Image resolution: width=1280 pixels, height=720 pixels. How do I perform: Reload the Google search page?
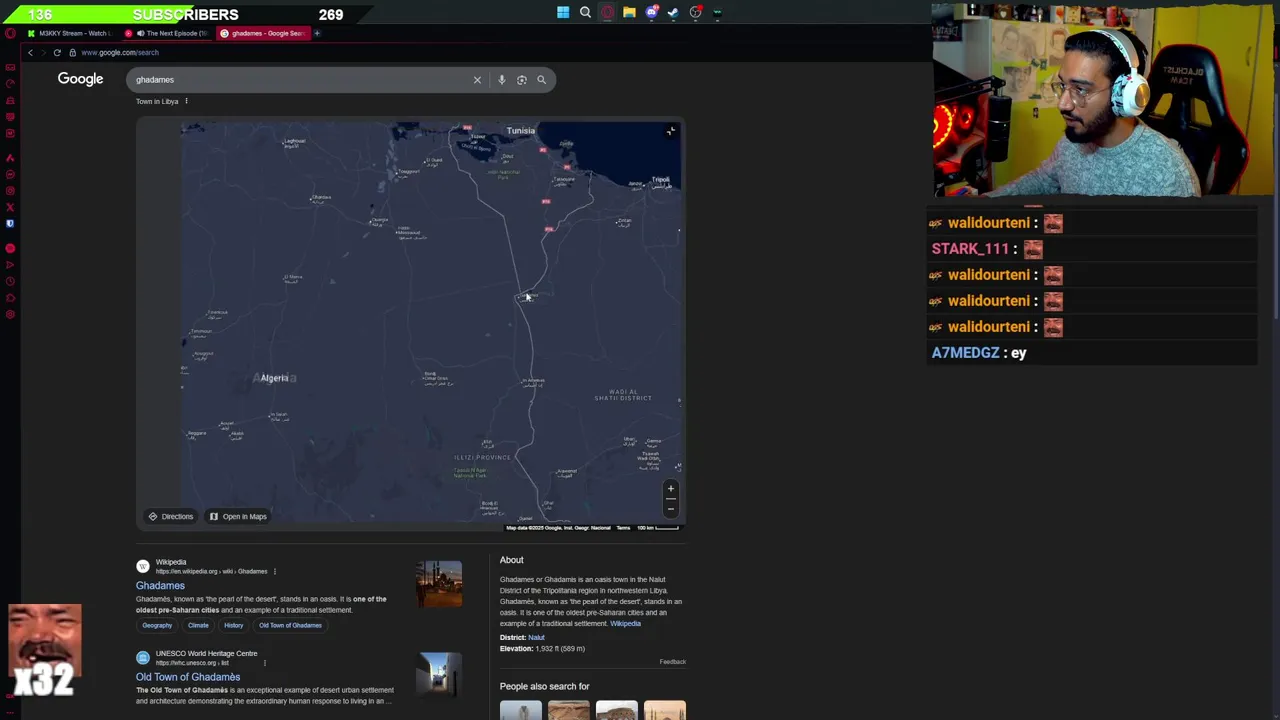click(x=57, y=52)
